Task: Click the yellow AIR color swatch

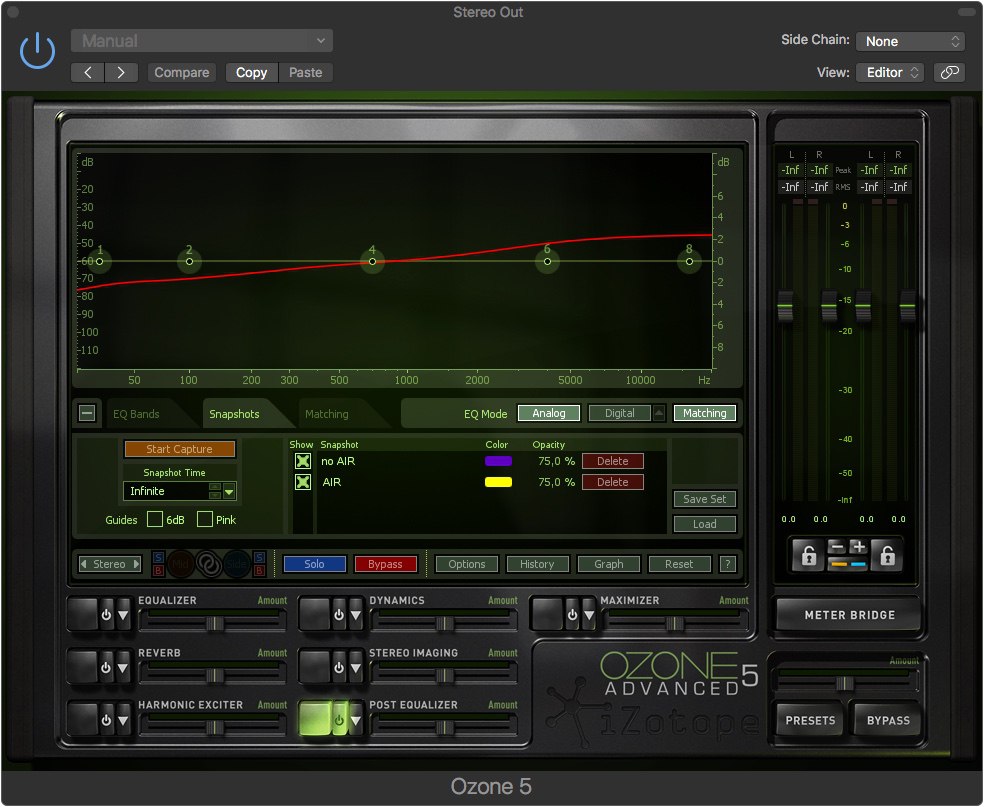Action: click(x=498, y=482)
